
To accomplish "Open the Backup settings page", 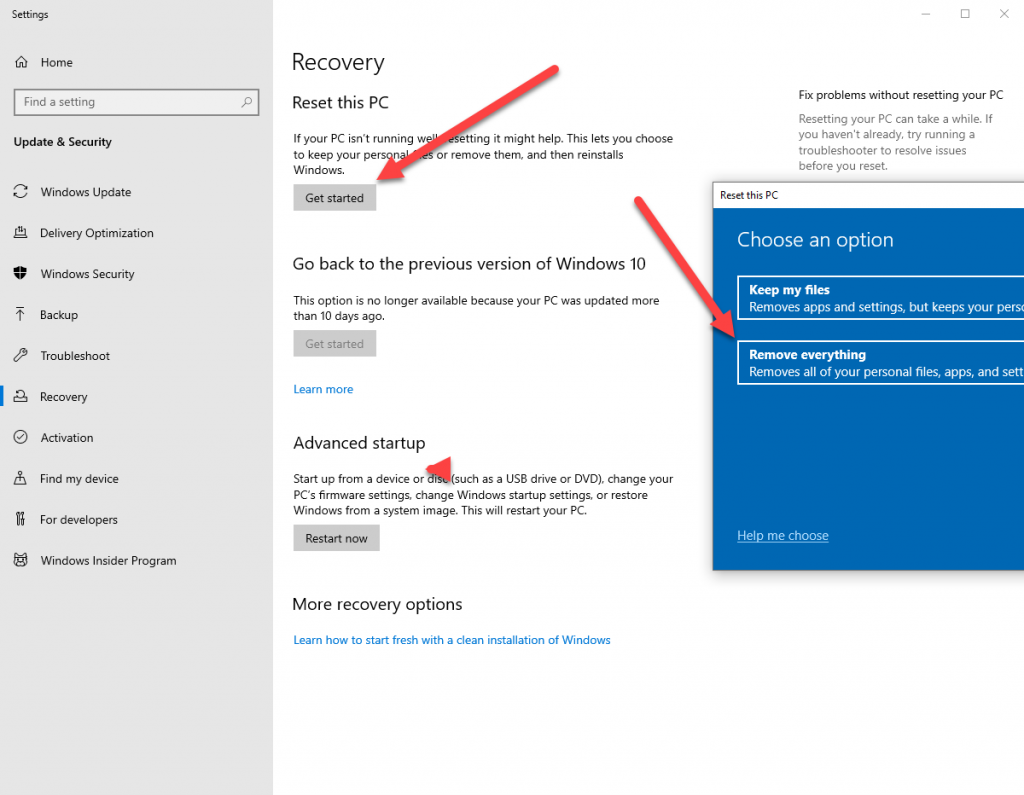I will coord(59,315).
